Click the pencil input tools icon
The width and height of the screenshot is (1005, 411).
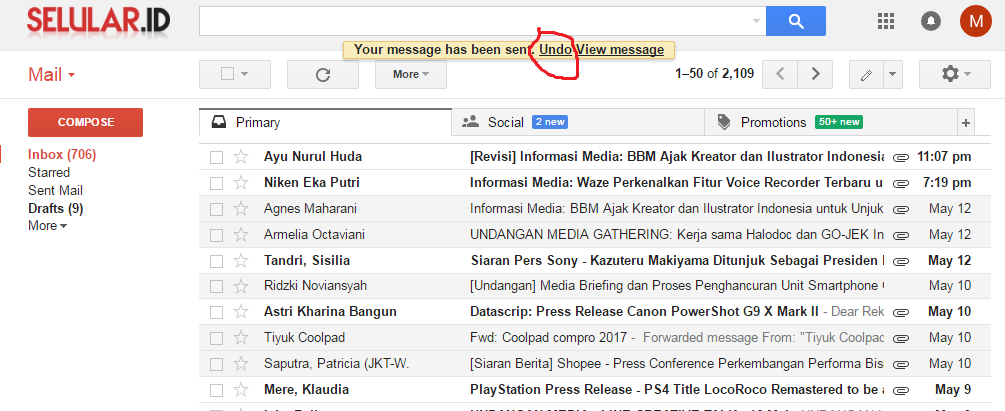click(x=867, y=75)
